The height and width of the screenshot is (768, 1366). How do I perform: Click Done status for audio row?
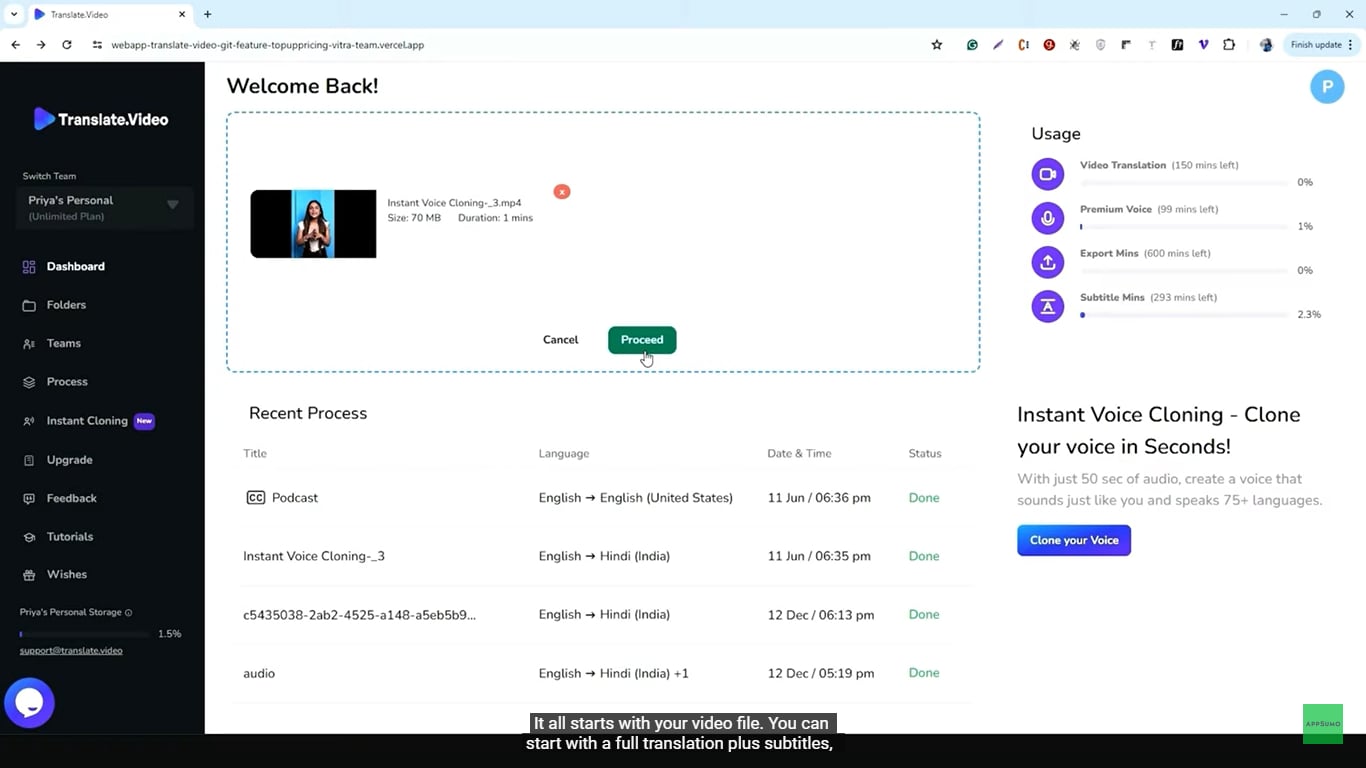(924, 673)
